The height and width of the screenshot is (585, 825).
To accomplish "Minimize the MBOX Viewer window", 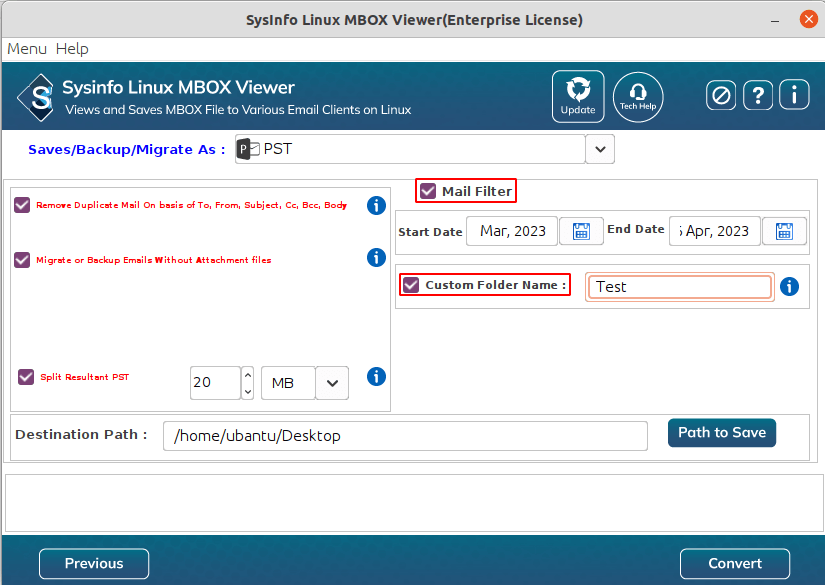I will click(x=774, y=21).
